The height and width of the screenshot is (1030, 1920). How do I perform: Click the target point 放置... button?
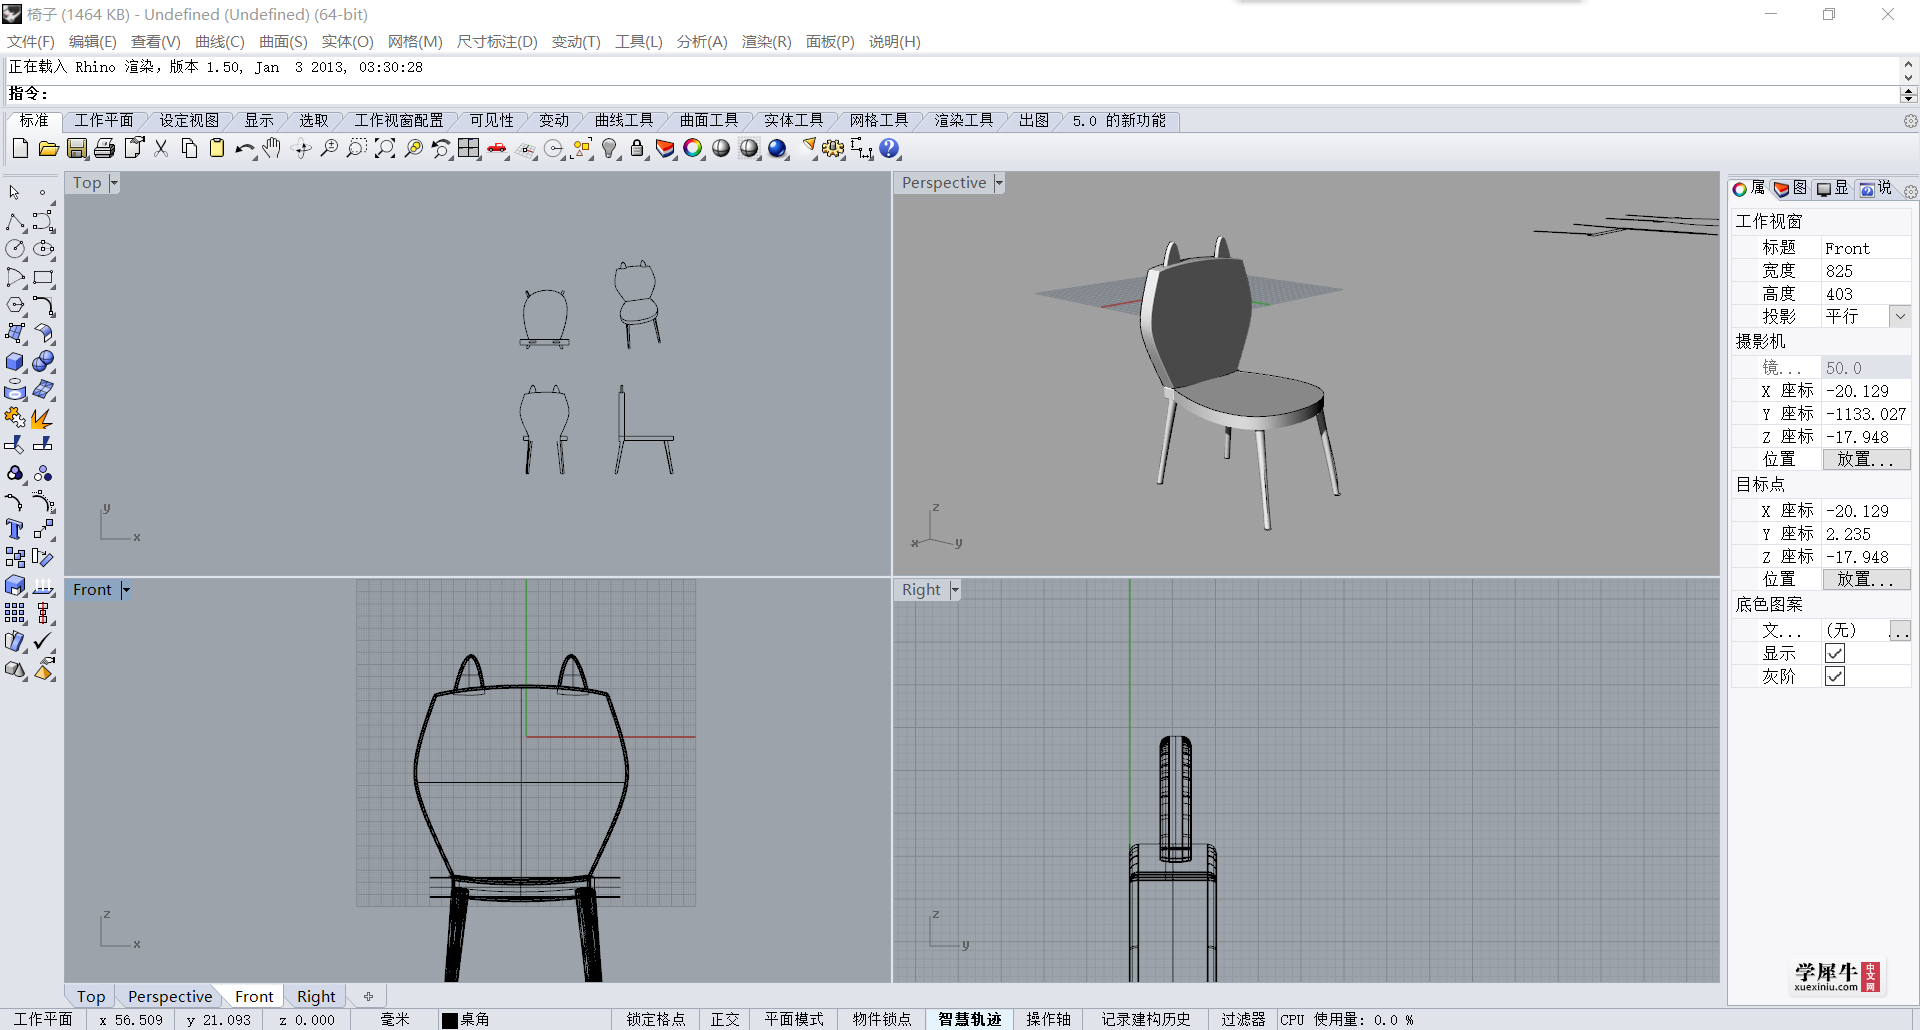[x=1866, y=579]
